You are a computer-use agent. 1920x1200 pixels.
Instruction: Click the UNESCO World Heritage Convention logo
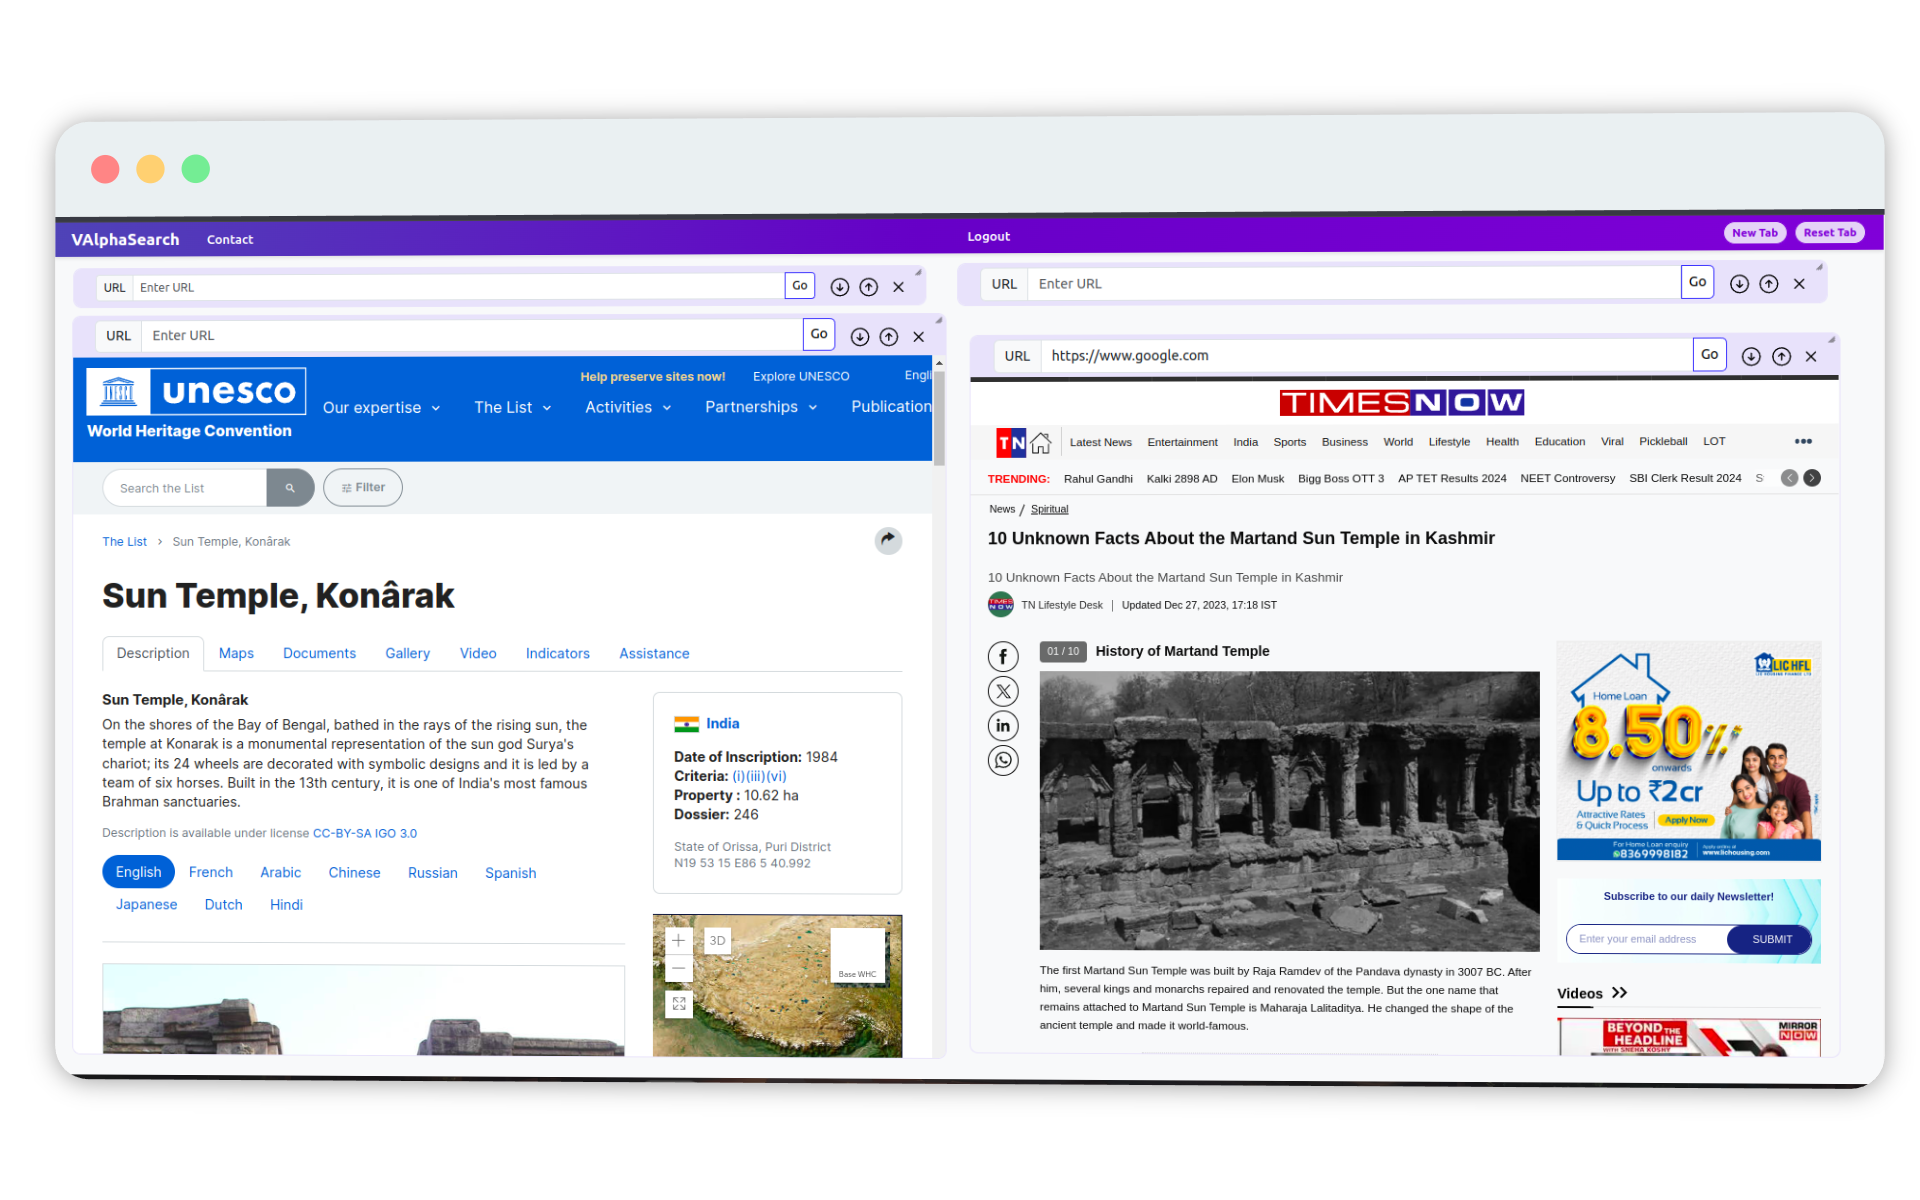click(x=194, y=401)
